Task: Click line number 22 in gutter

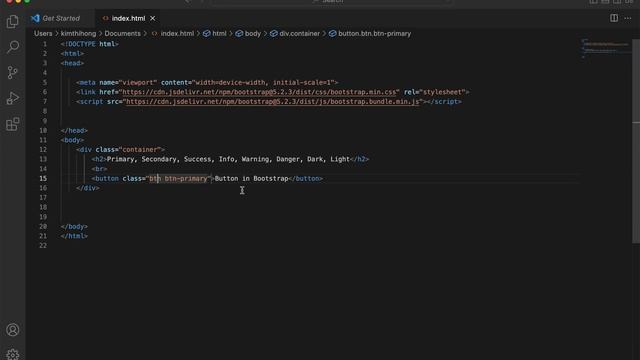Action: point(43,246)
